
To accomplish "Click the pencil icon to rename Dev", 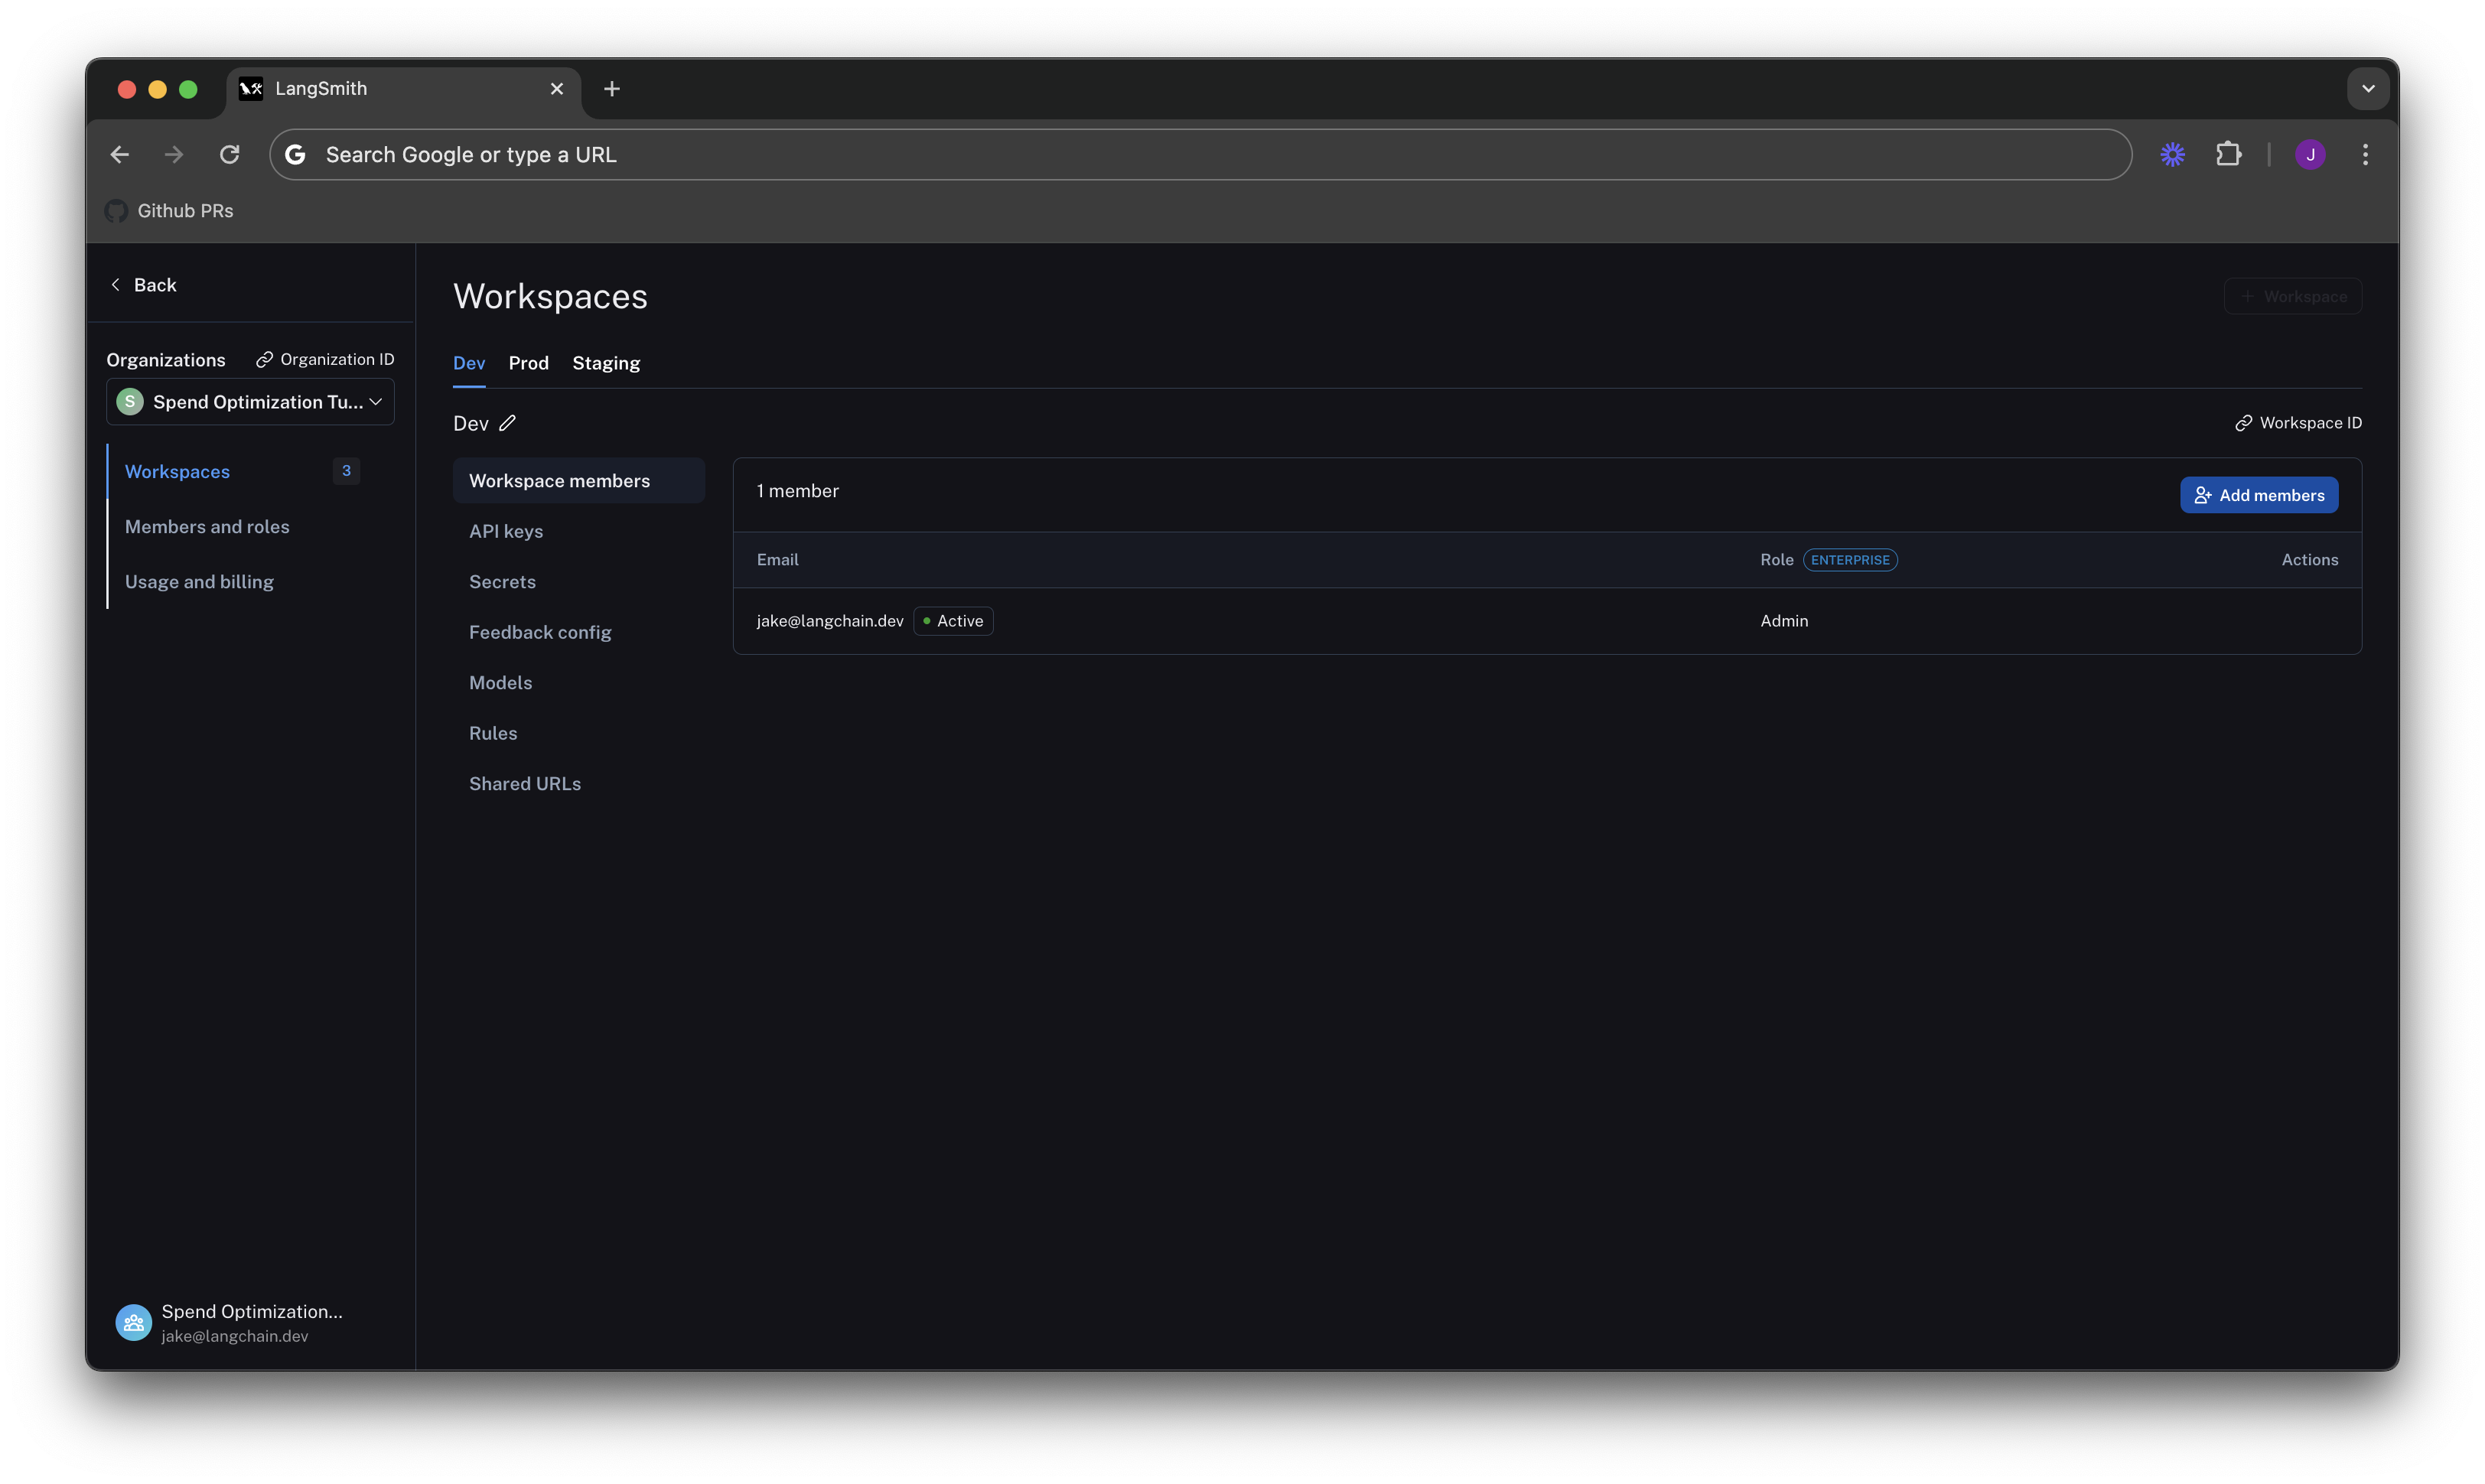I will click(507, 423).
